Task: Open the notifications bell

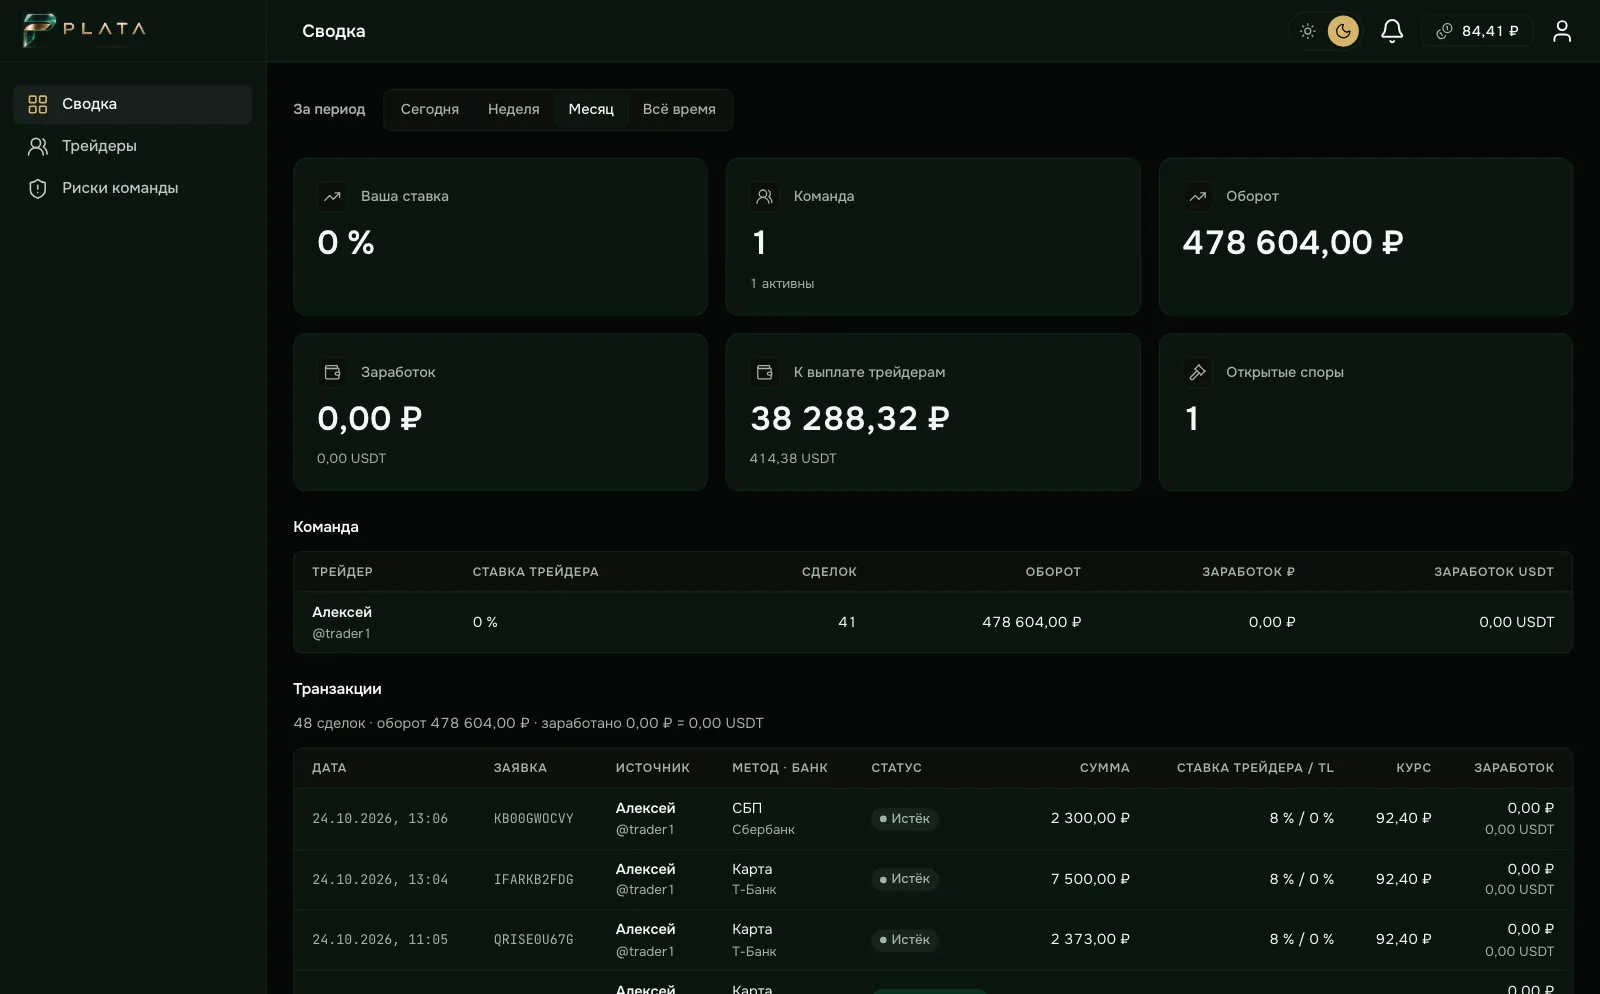Action: [x=1392, y=31]
